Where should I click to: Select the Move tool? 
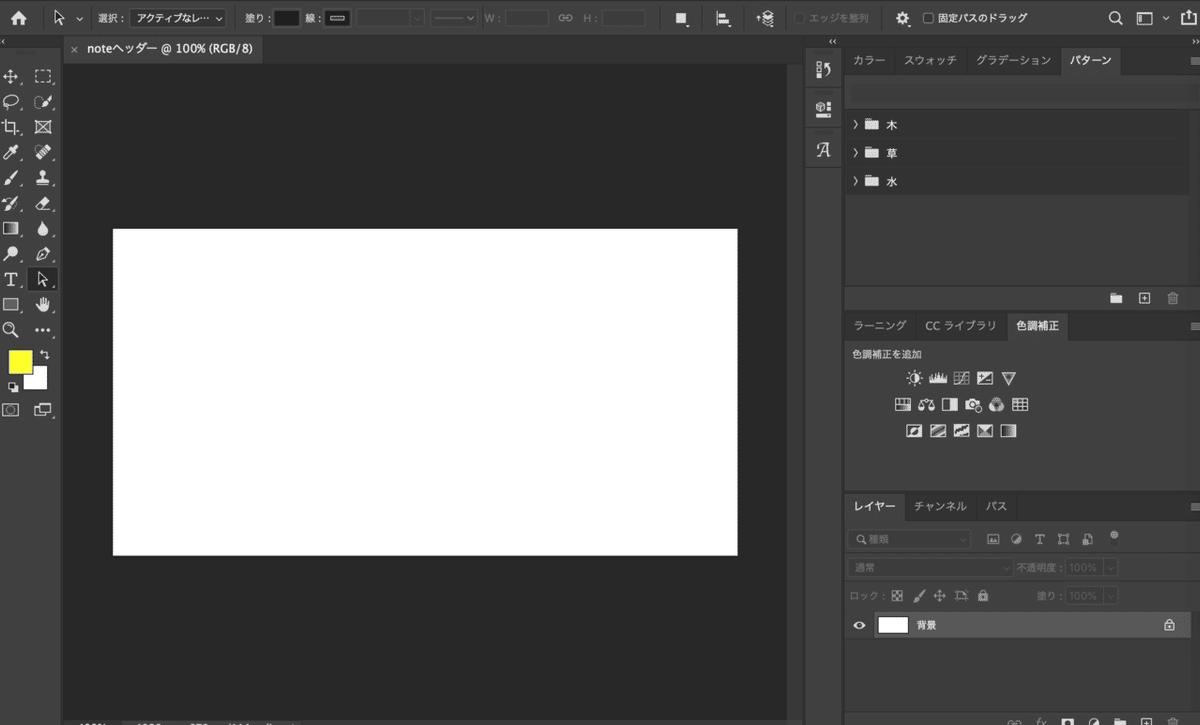(11, 77)
